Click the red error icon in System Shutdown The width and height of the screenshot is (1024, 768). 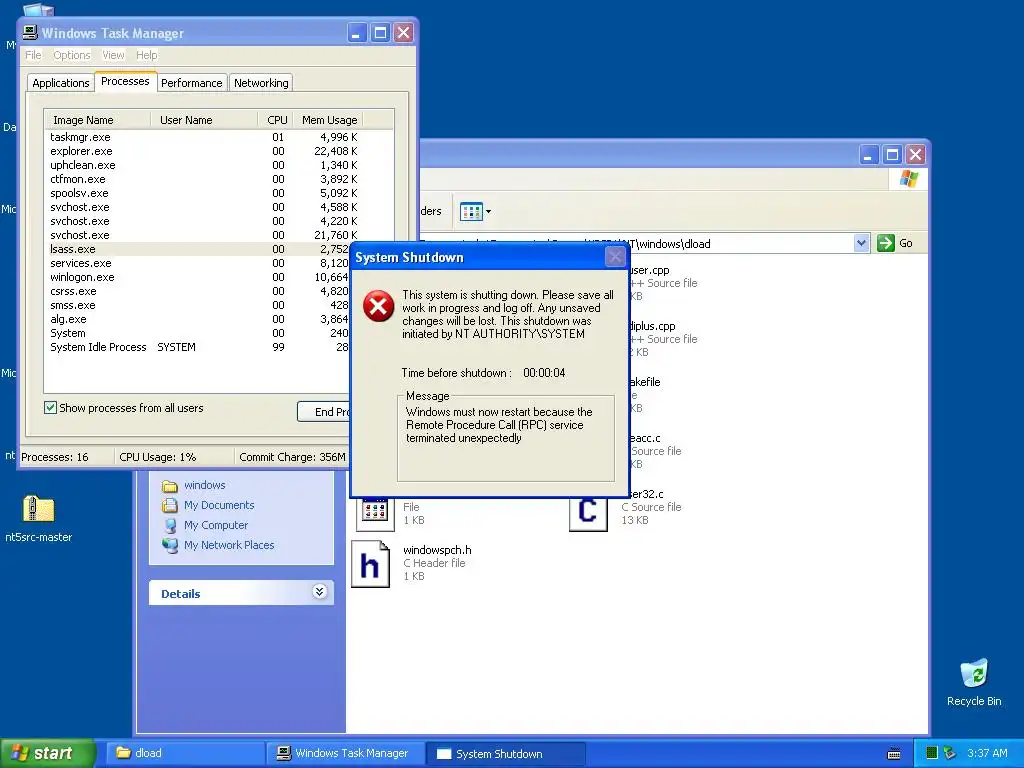pyautogui.click(x=379, y=306)
